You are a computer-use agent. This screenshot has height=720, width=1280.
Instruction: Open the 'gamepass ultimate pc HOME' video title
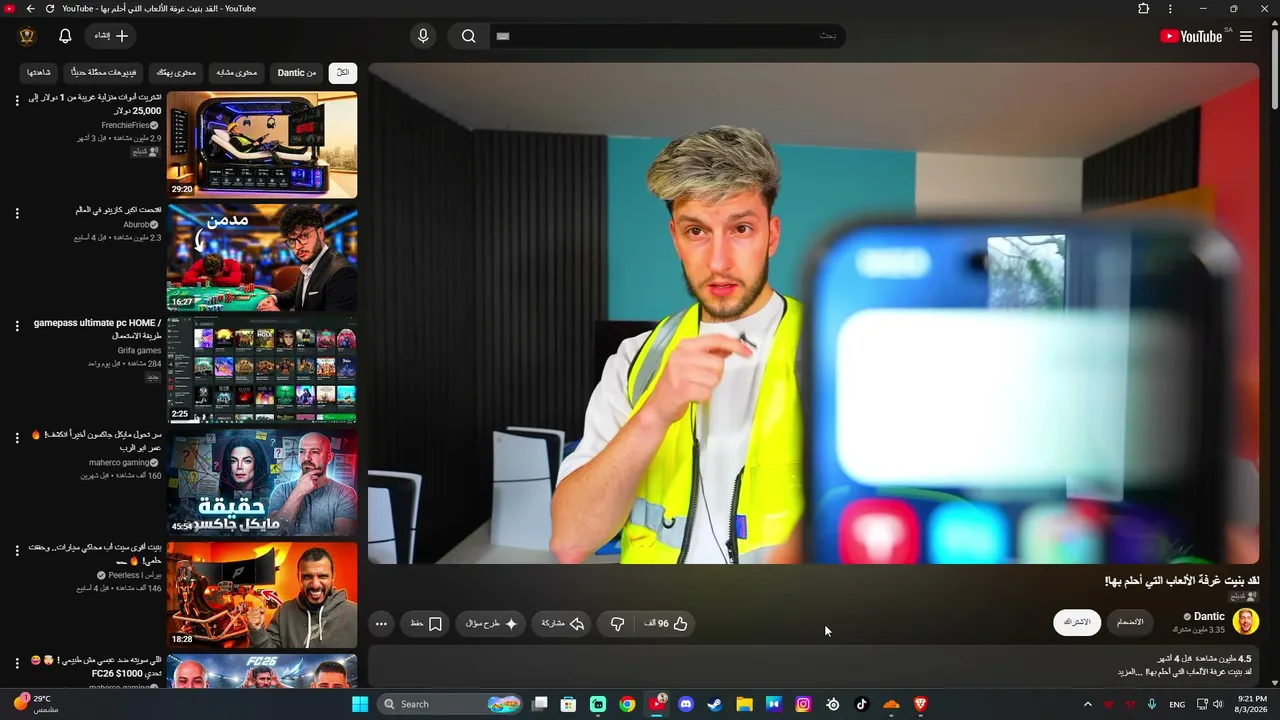click(97, 329)
